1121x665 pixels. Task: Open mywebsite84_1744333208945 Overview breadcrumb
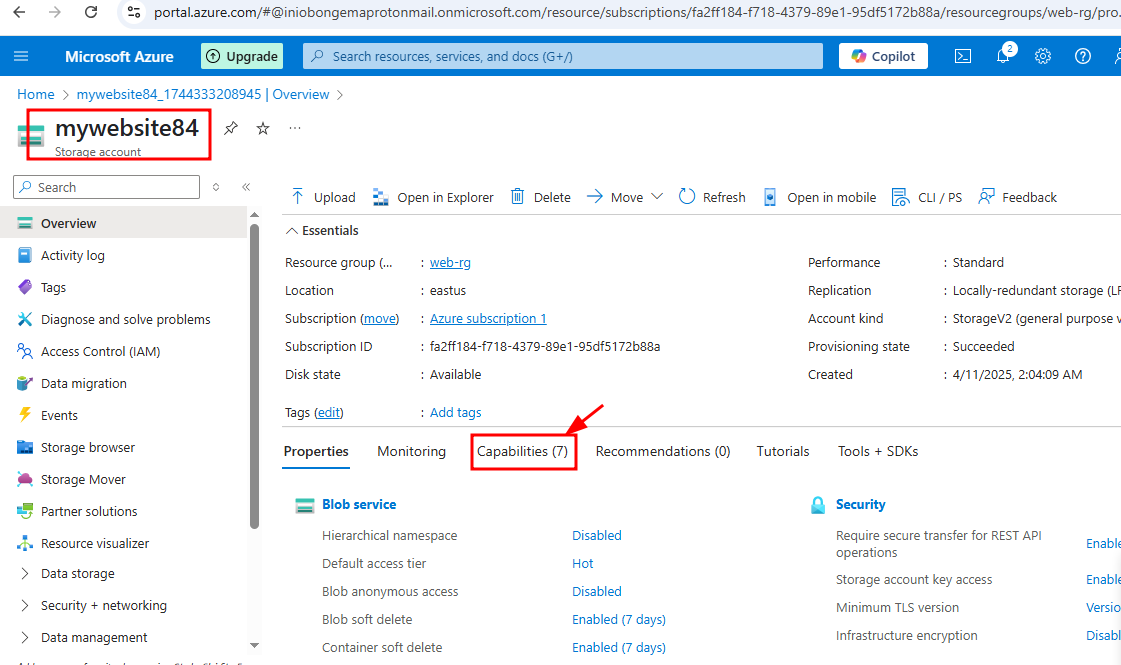pos(203,94)
